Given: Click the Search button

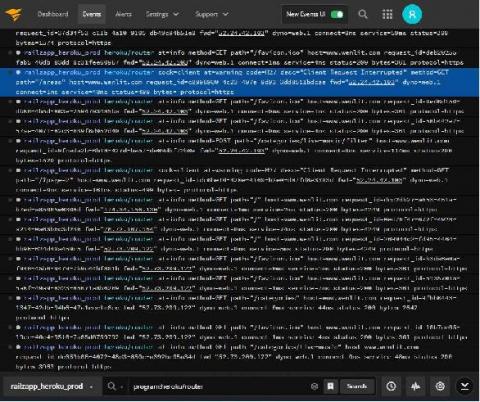Looking at the screenshot, I should [x=357, y=386].
